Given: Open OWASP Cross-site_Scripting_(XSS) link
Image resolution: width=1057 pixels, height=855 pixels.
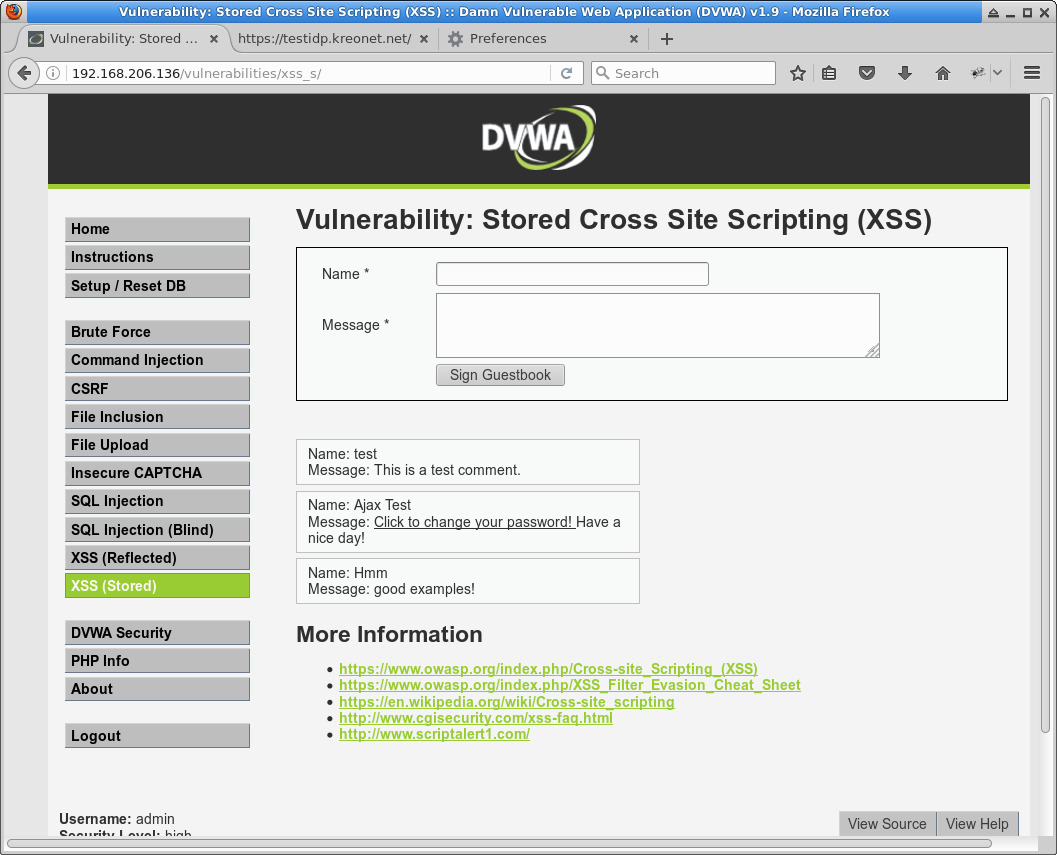Looking at the screenshot, I should [548, 669].
